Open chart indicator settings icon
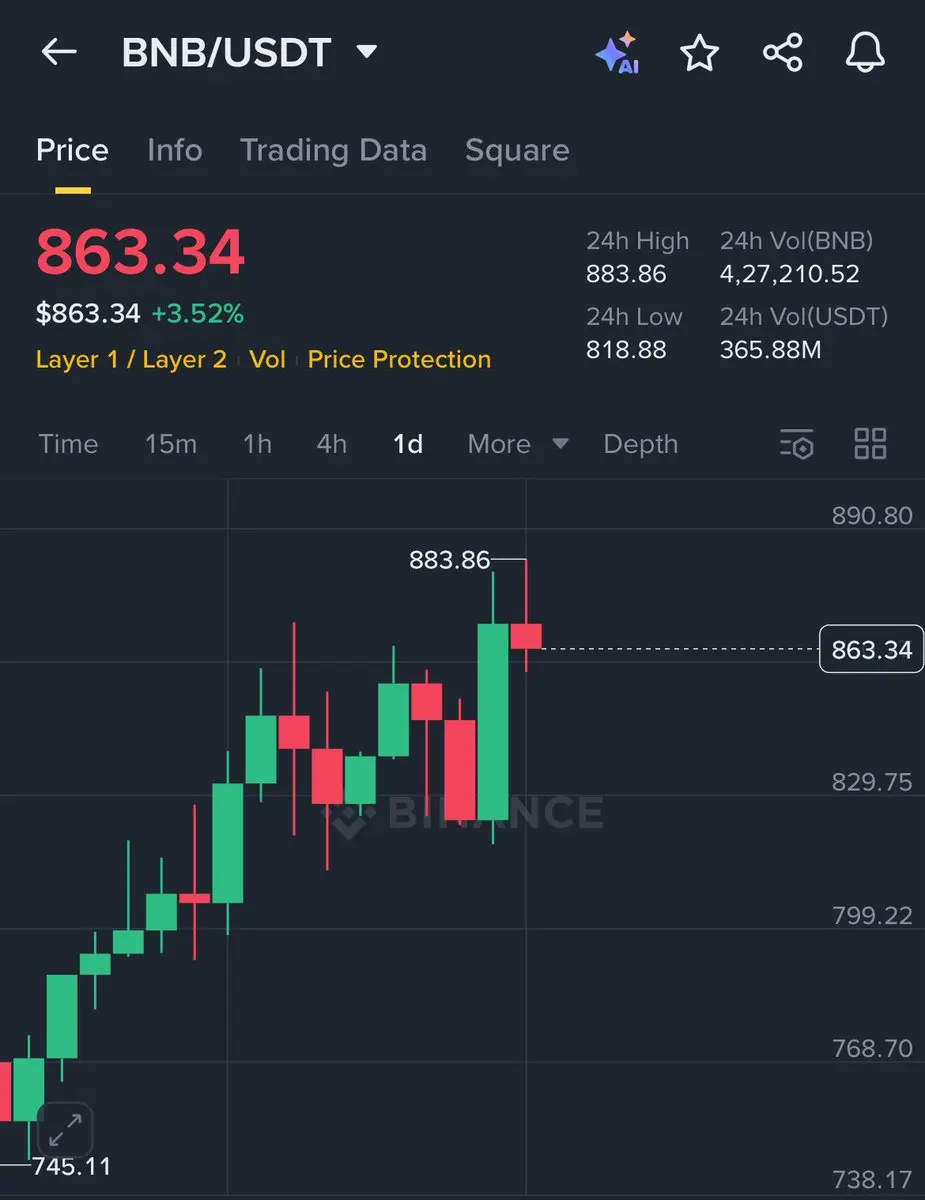Viewport: 925px width, 1200px height. (797, 444)
